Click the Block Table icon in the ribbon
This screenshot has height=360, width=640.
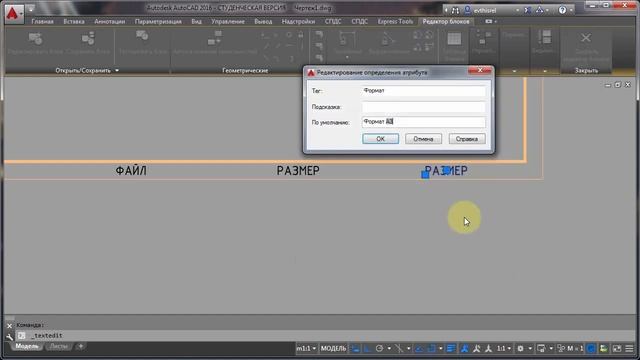[454, 40]
